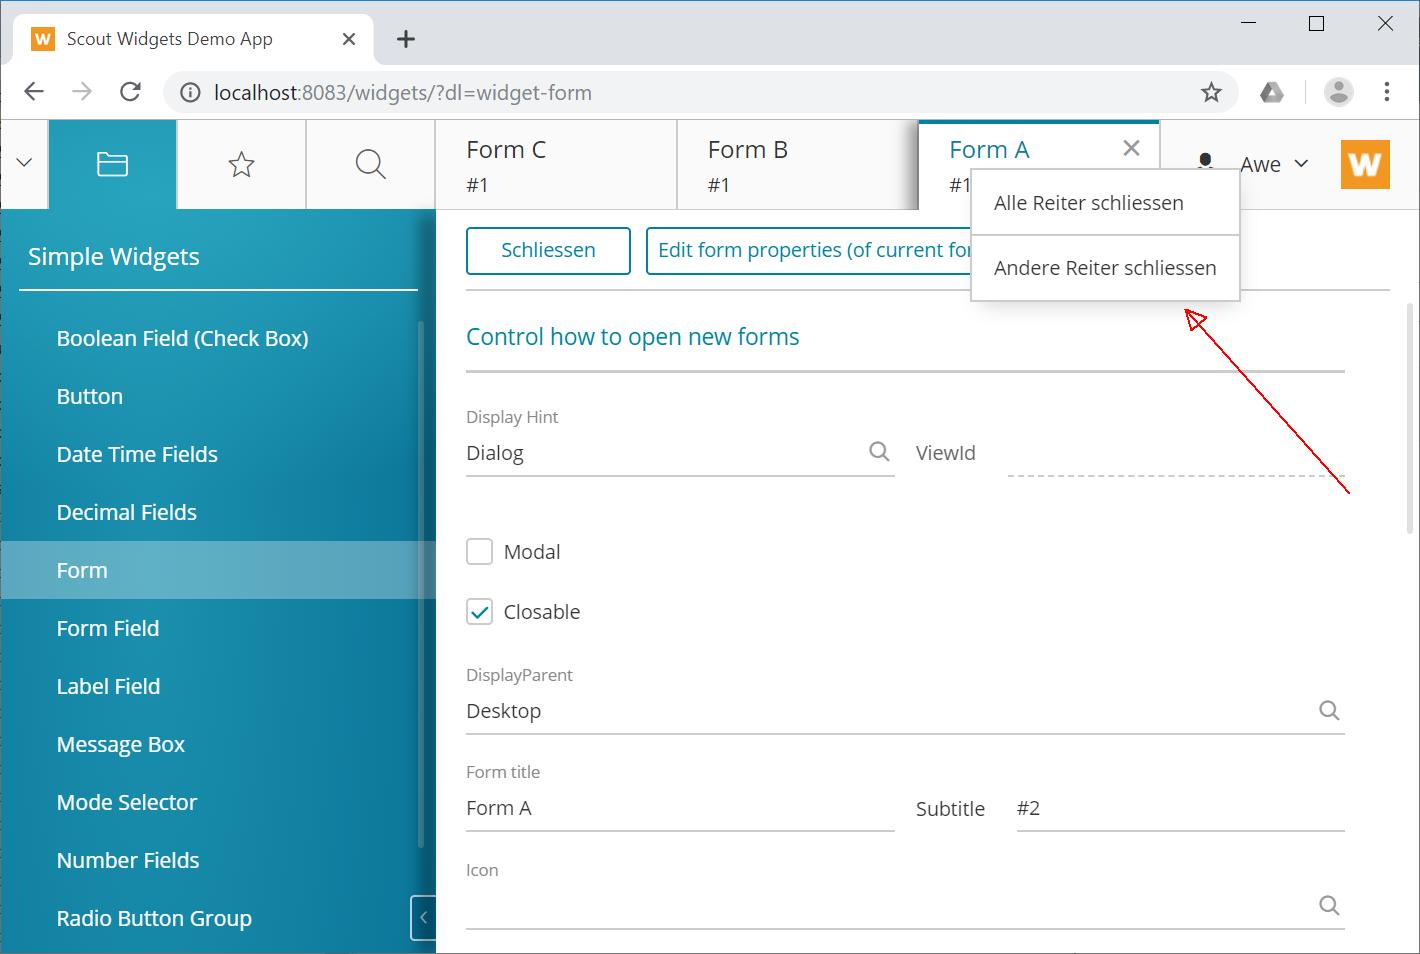Click the browser address bar URL
Image resolution: width=1420 pixels, height=954 pixels.
coord(403,93)
